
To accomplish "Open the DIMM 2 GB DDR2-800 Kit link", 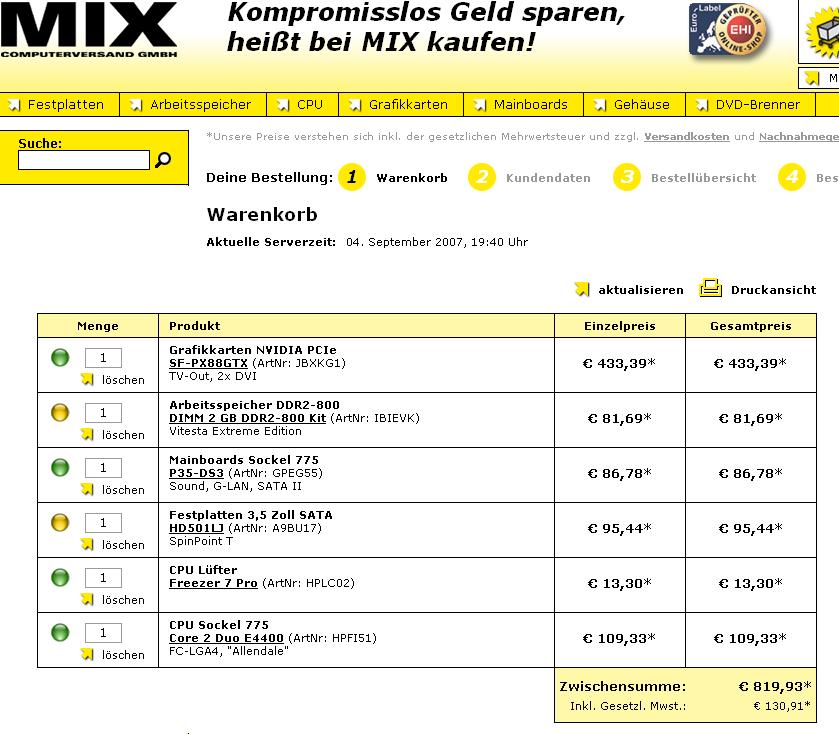I will coord(248,418).
